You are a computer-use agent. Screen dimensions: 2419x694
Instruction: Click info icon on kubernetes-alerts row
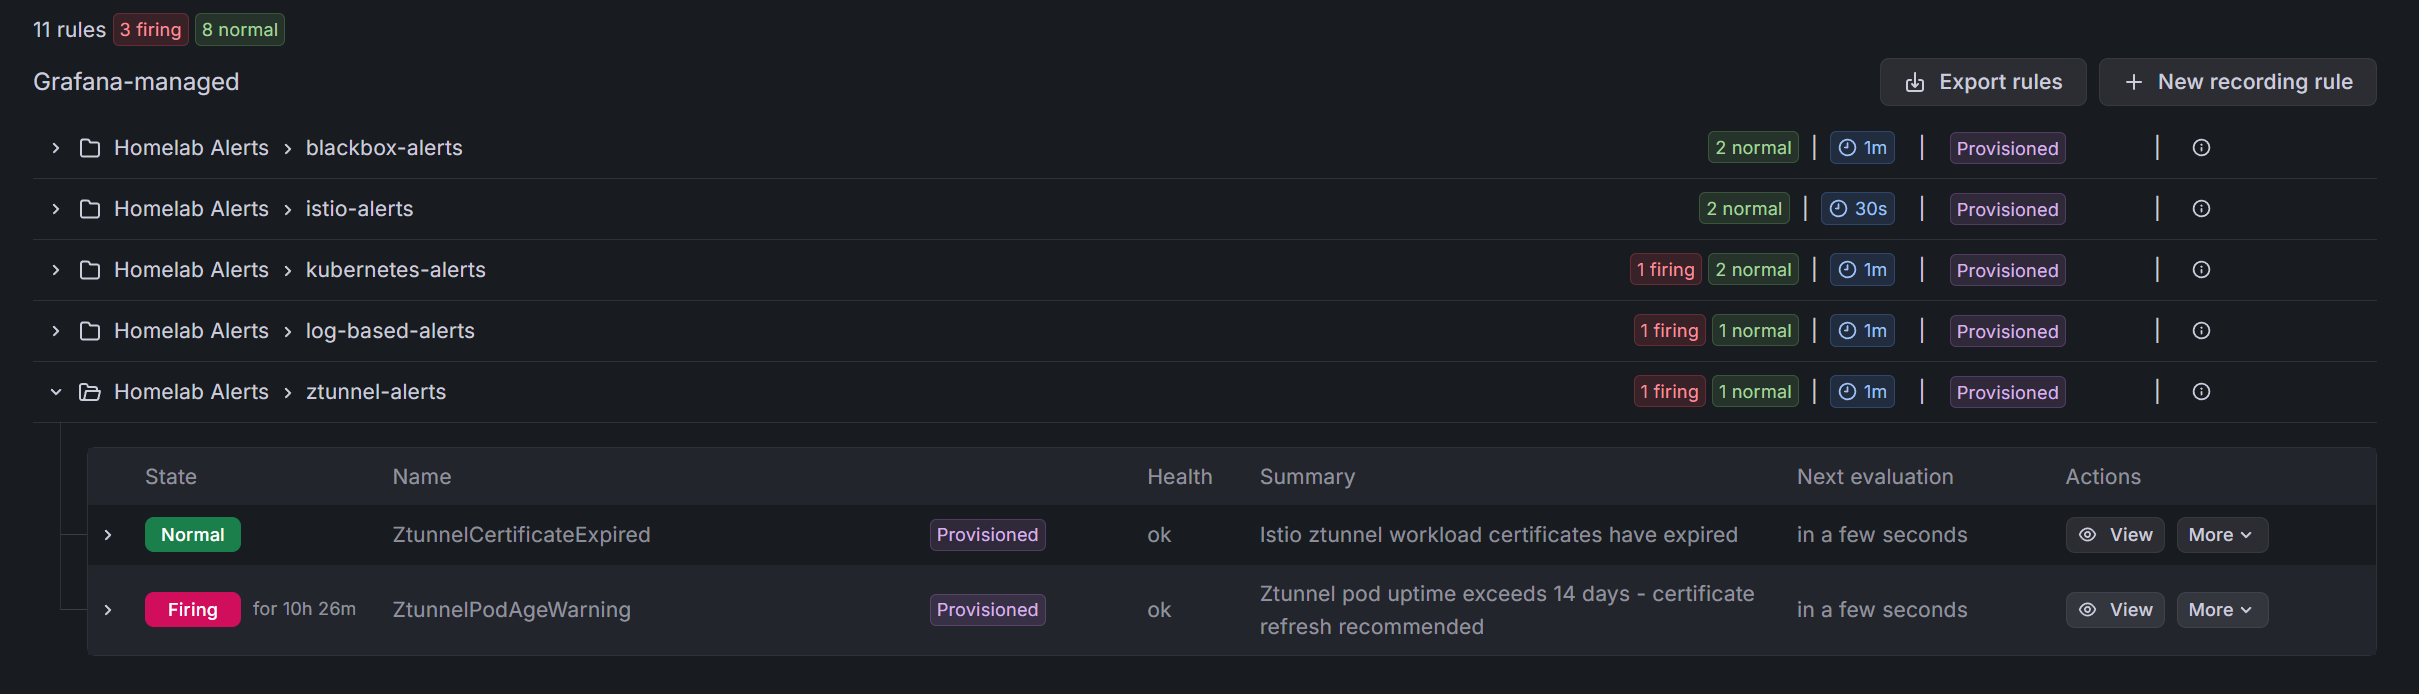[x=2201, y=270]
